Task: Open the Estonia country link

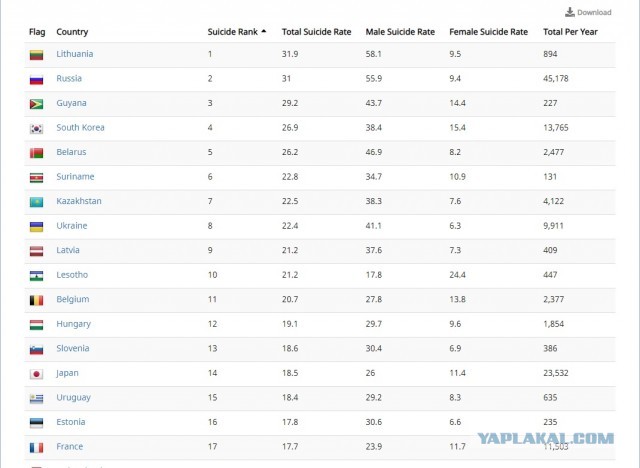Action: tap(71, 422)
